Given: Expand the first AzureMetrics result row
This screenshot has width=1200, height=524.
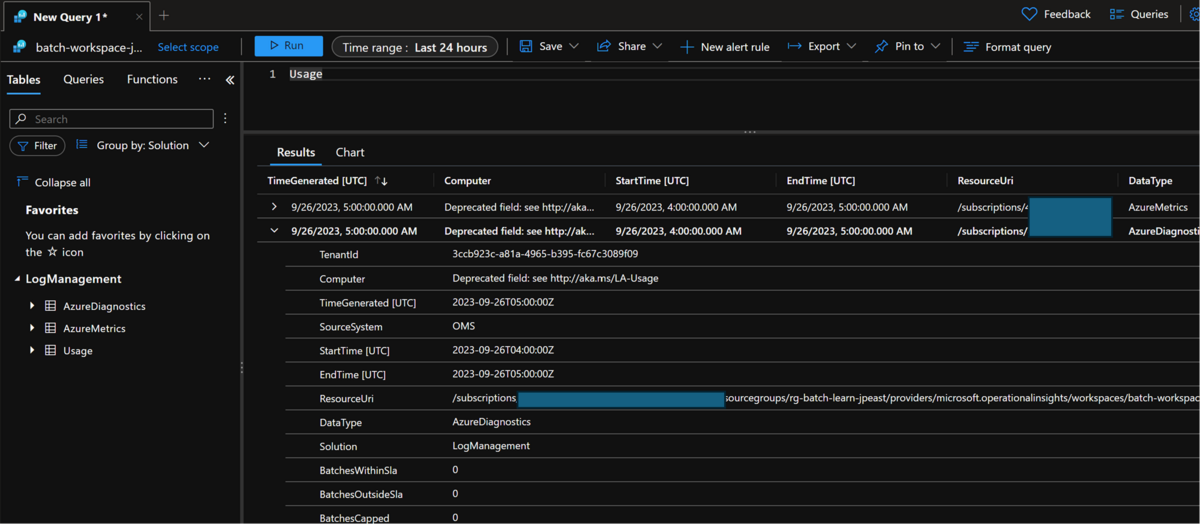Looking at the screenshot, I should point(274,207).
